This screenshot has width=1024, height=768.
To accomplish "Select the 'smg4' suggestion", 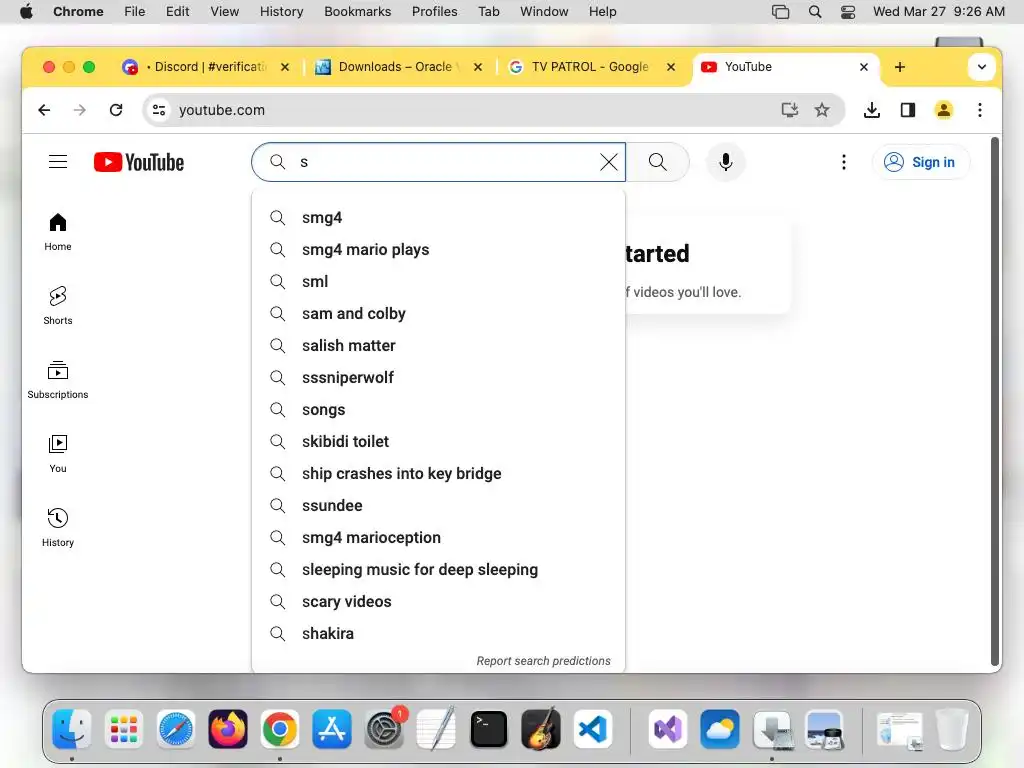I will point(438,217).
